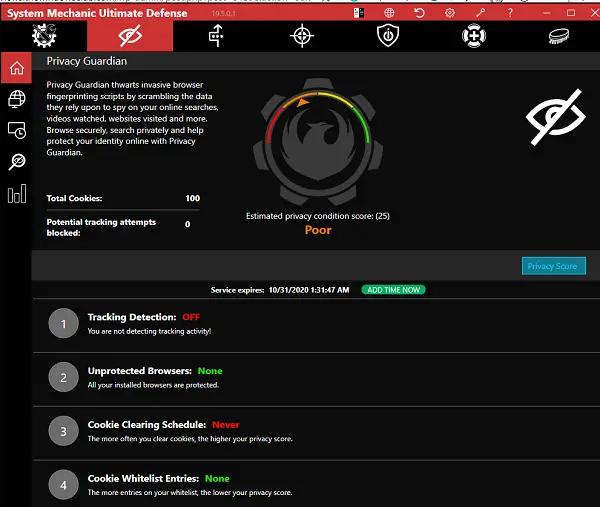The width and height of the screenshot is (600, 507).
Task: Open help question mark icon
Action: (510, 13)
